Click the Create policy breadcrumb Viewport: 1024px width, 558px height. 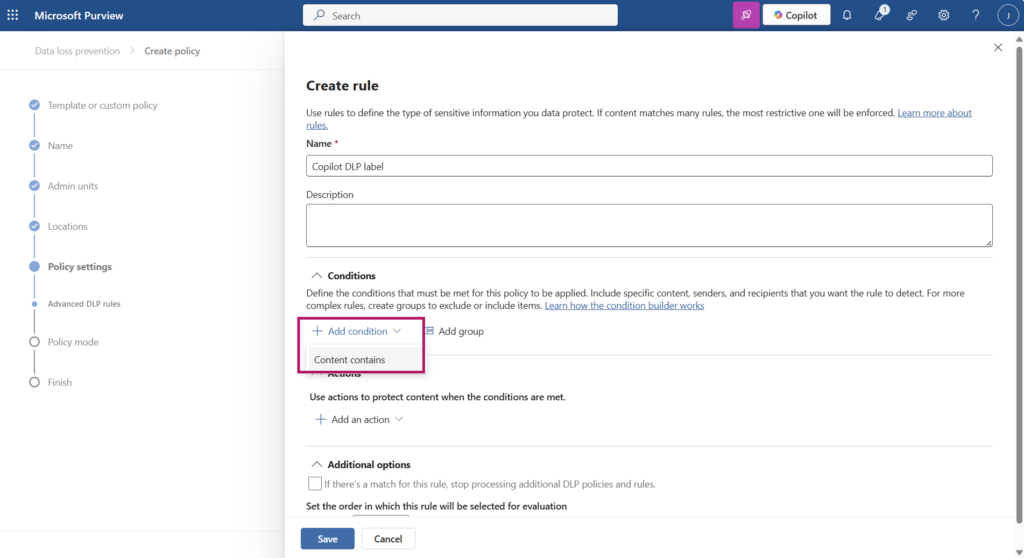[172, 51]
